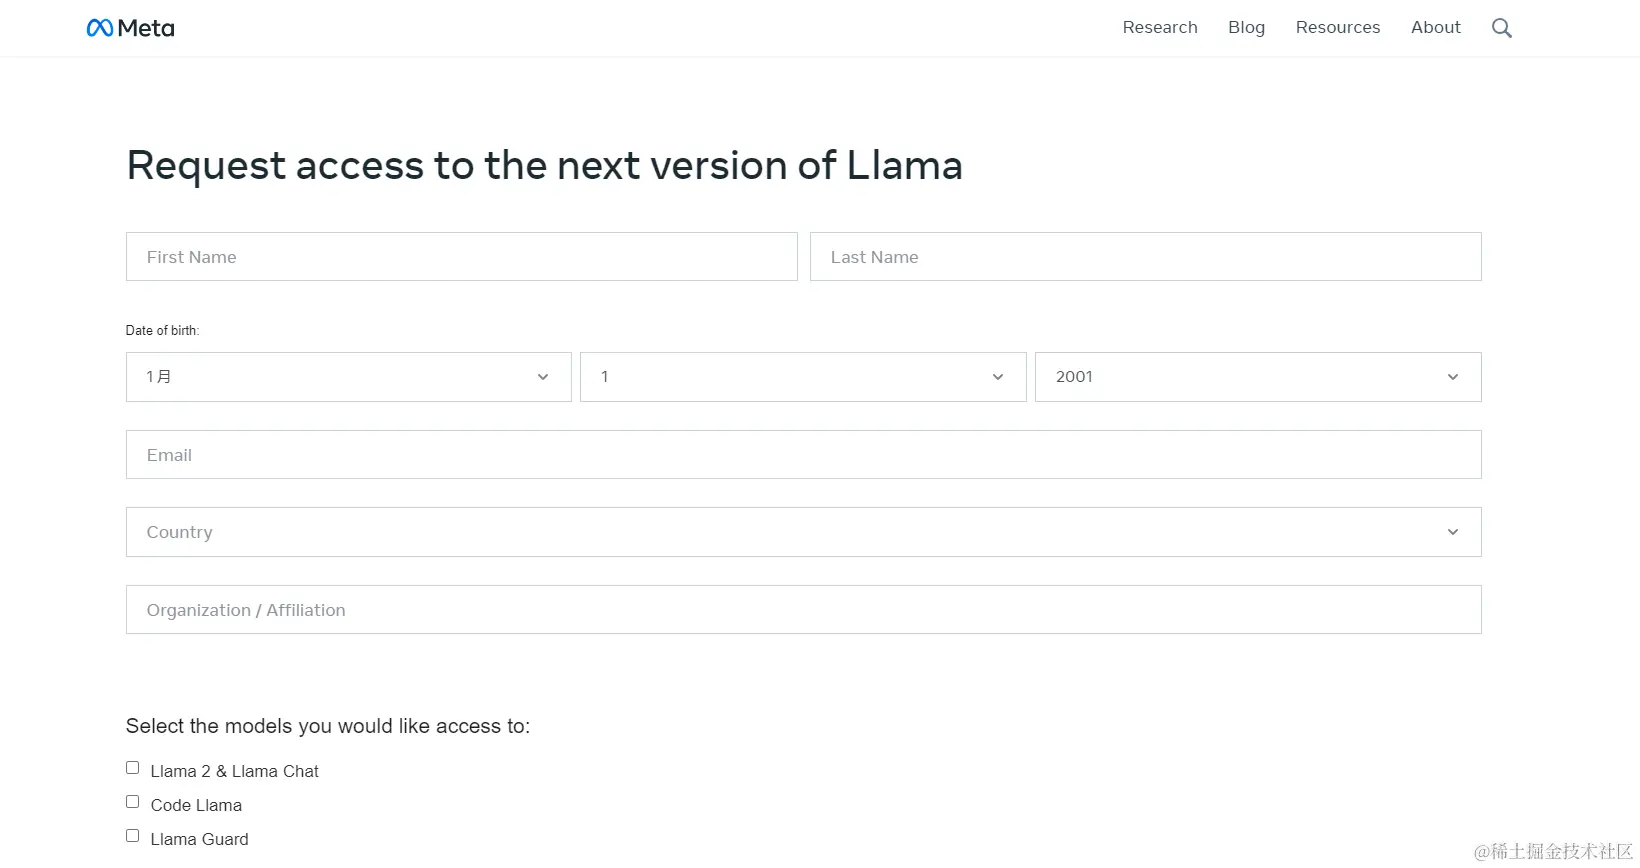Image resolution: width=1640 pixels, height=868 pixels.
Task: Select the About navigation item
Action: (1435, 28)
